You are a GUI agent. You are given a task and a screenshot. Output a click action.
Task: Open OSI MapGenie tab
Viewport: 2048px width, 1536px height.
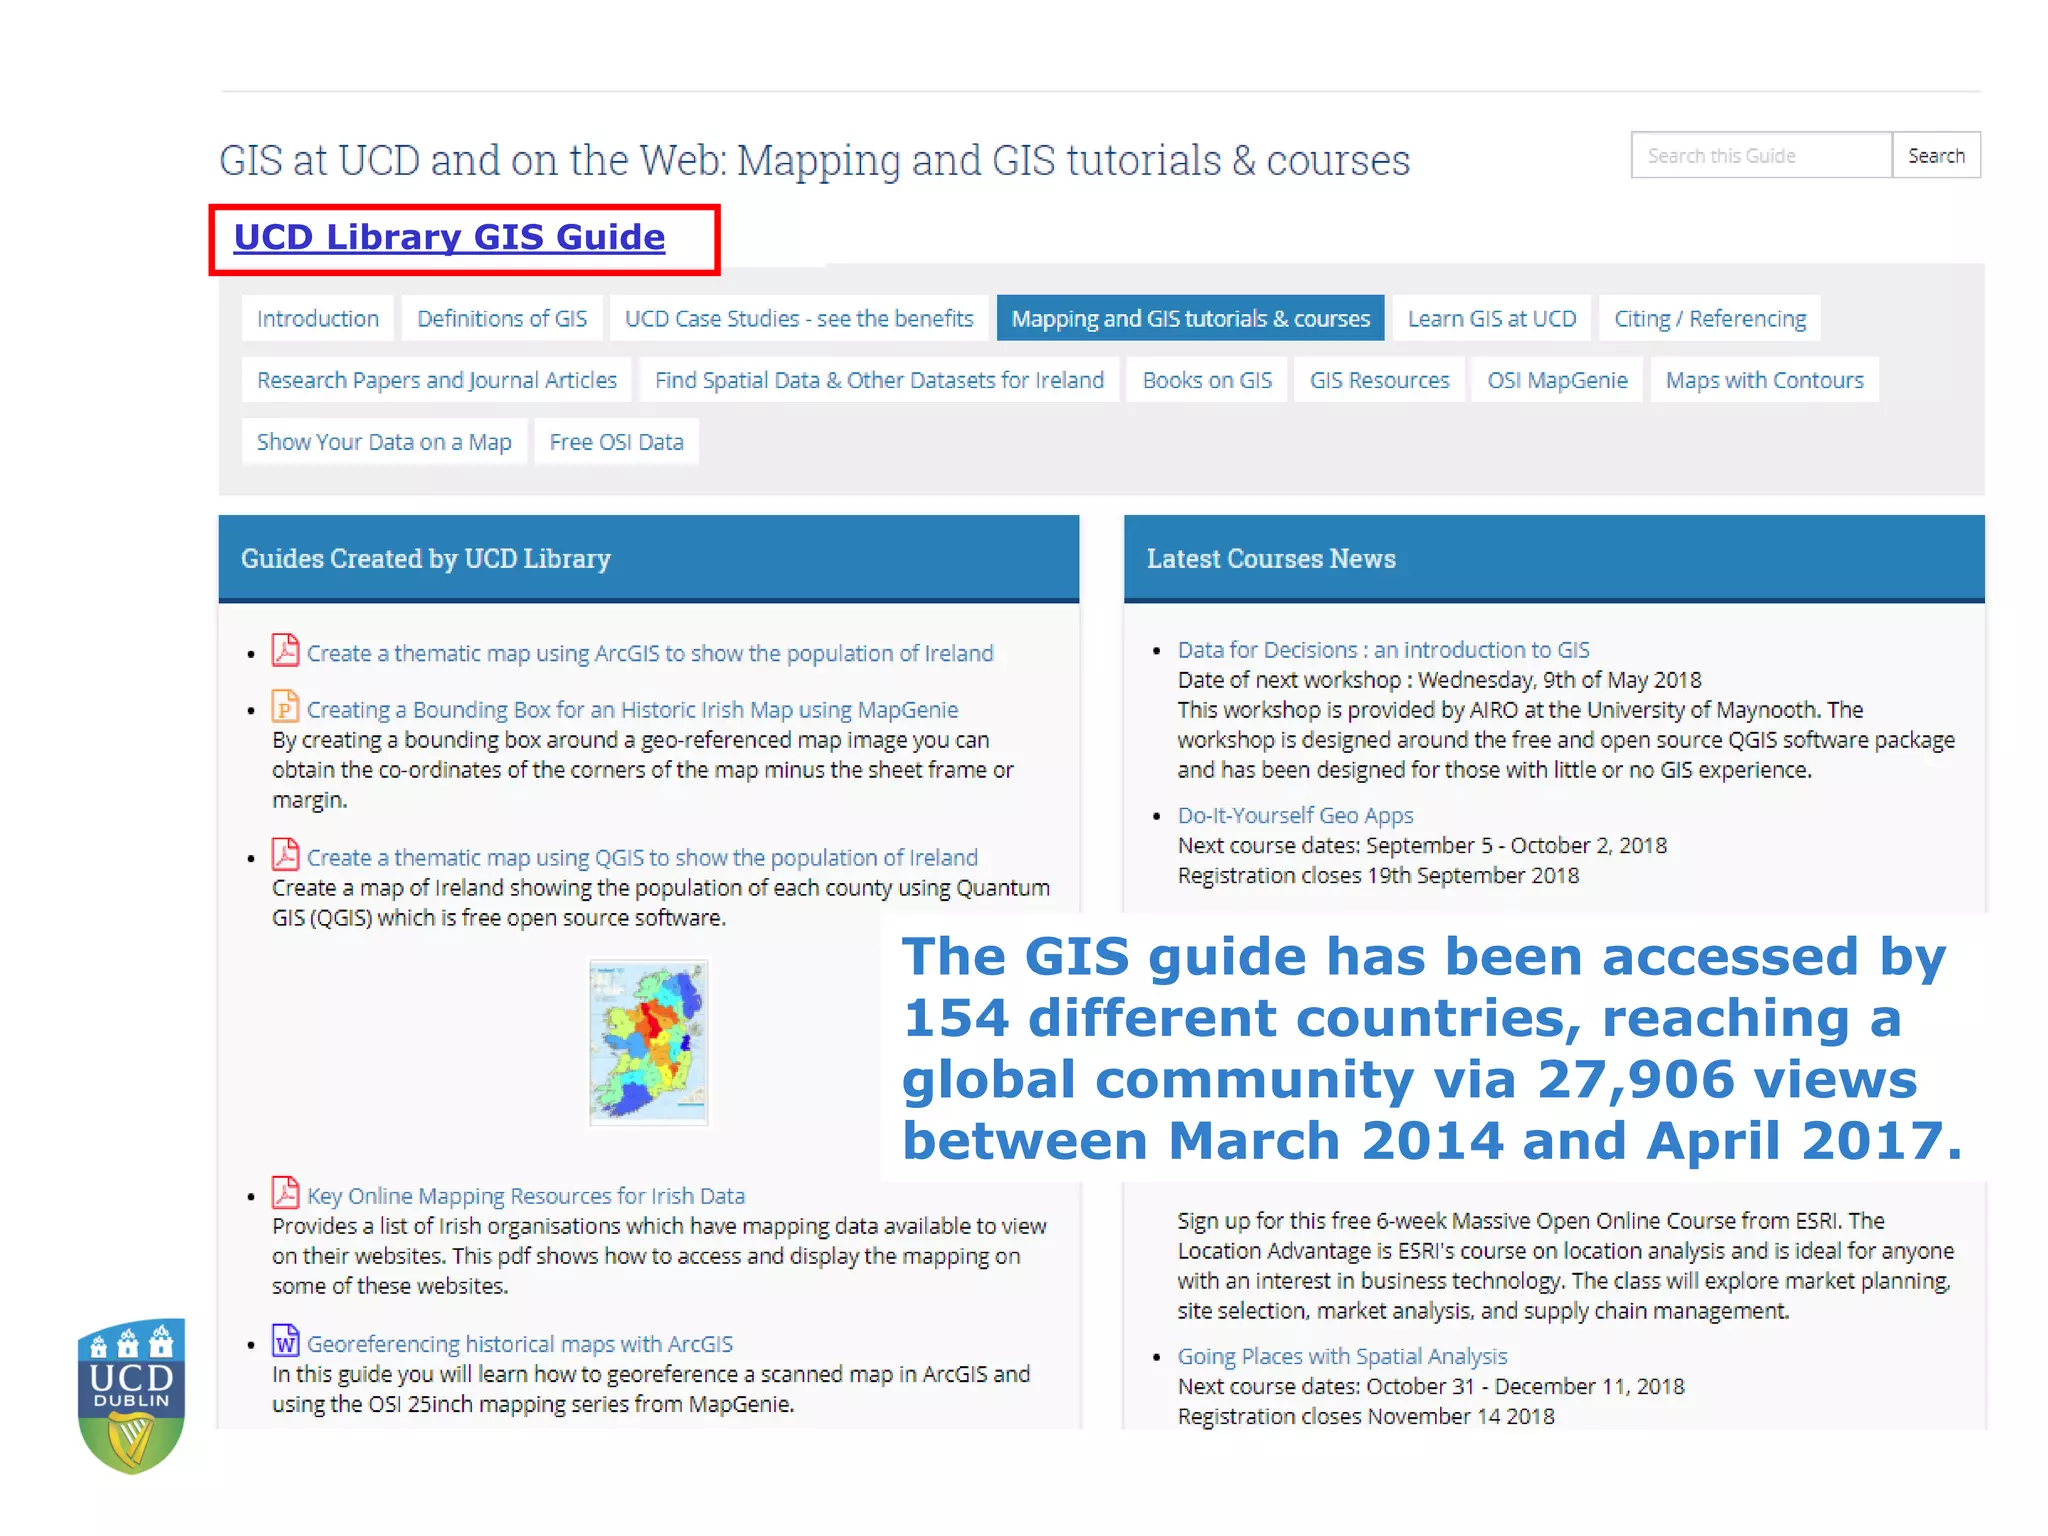(x=1557, y=380)
